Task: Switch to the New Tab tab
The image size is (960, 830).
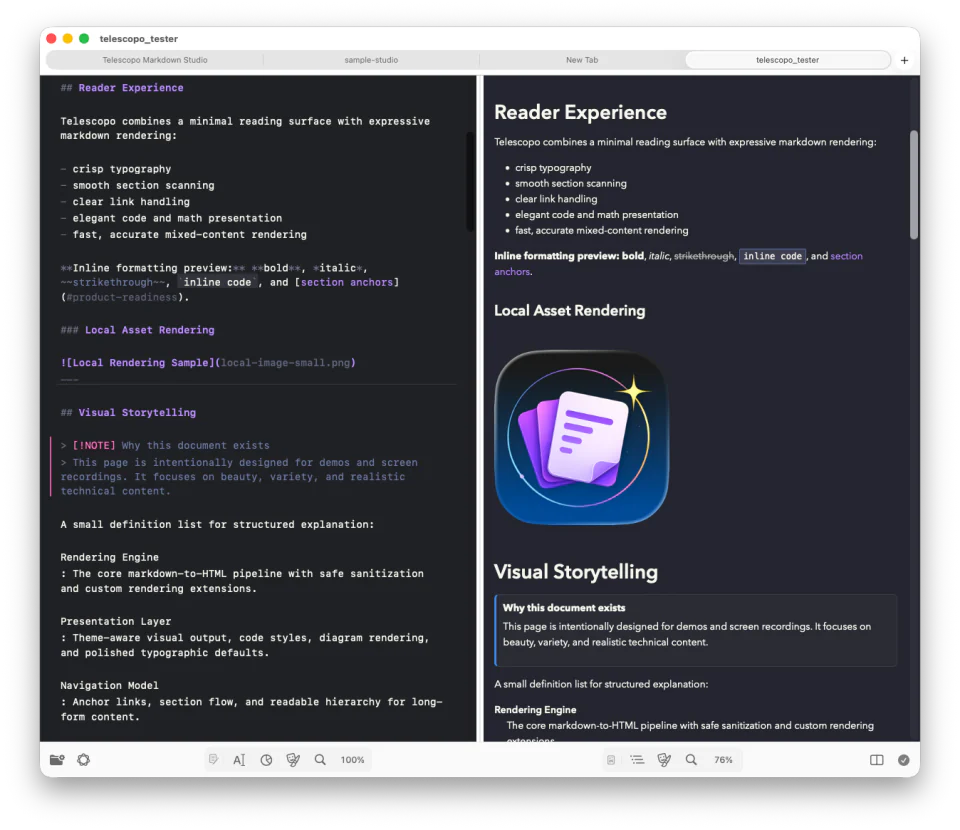Action: coord(582,60)
